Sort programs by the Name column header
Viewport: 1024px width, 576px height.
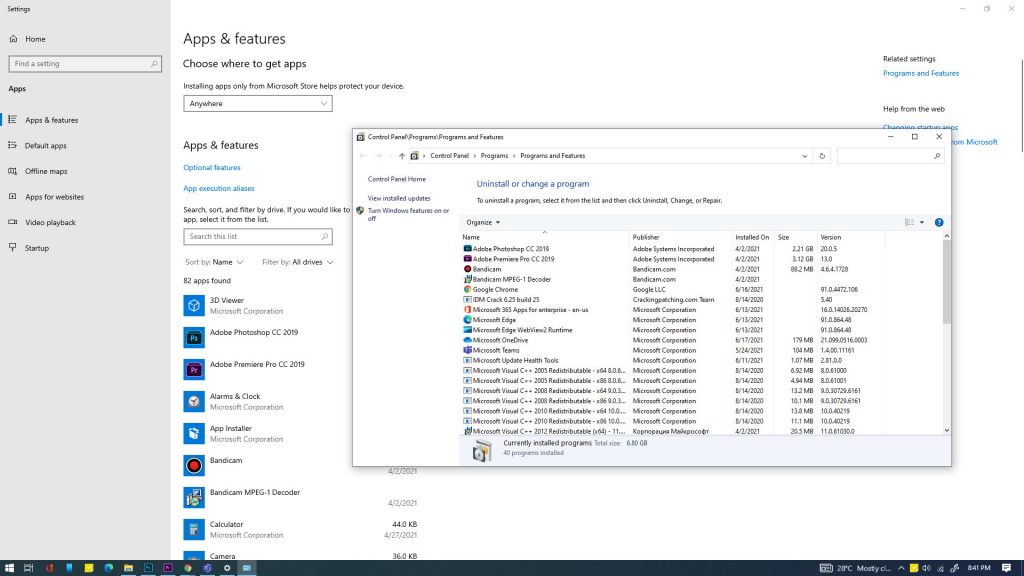coord(544,238)
